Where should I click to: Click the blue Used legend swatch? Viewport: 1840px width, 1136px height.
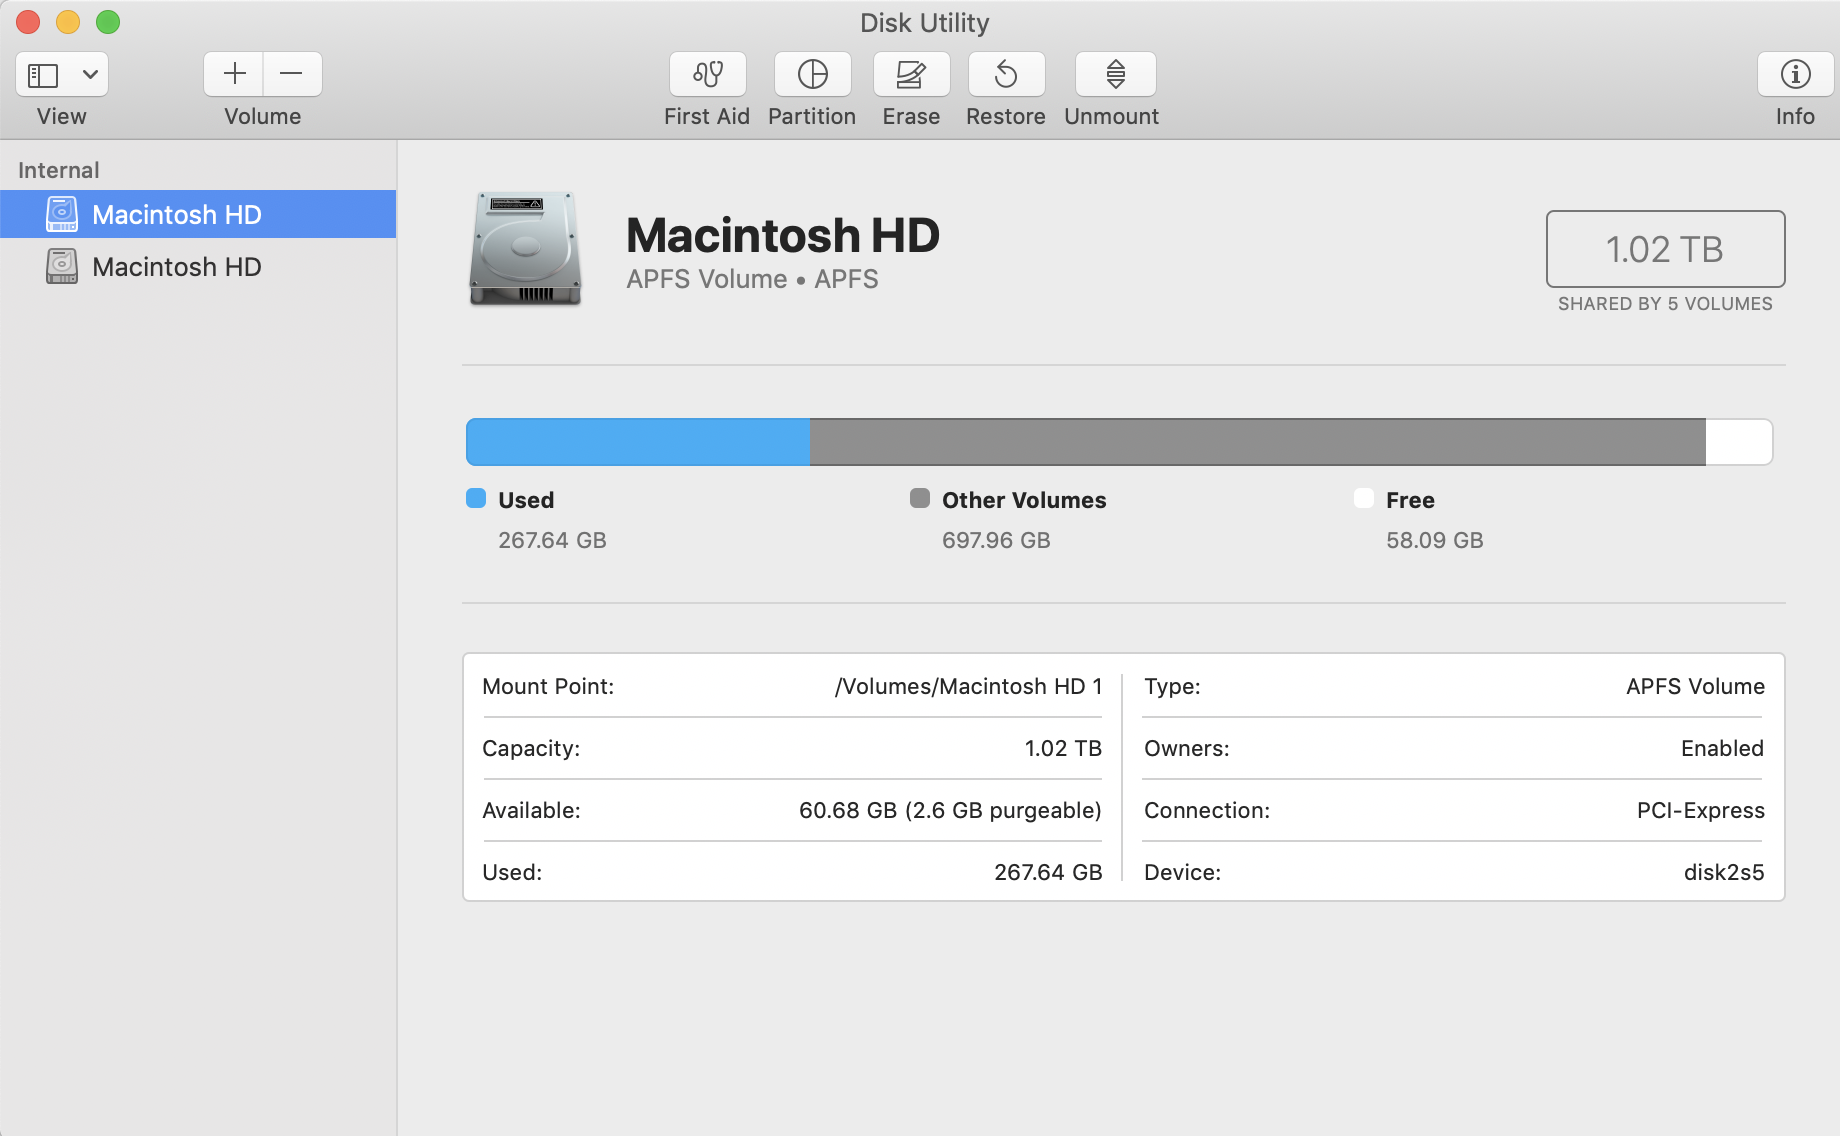pos(476,499)
